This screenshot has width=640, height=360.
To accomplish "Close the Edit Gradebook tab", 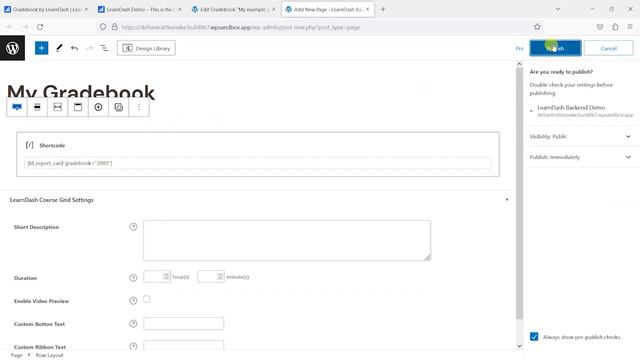I will pyautogui.click(x=273, y=9).
